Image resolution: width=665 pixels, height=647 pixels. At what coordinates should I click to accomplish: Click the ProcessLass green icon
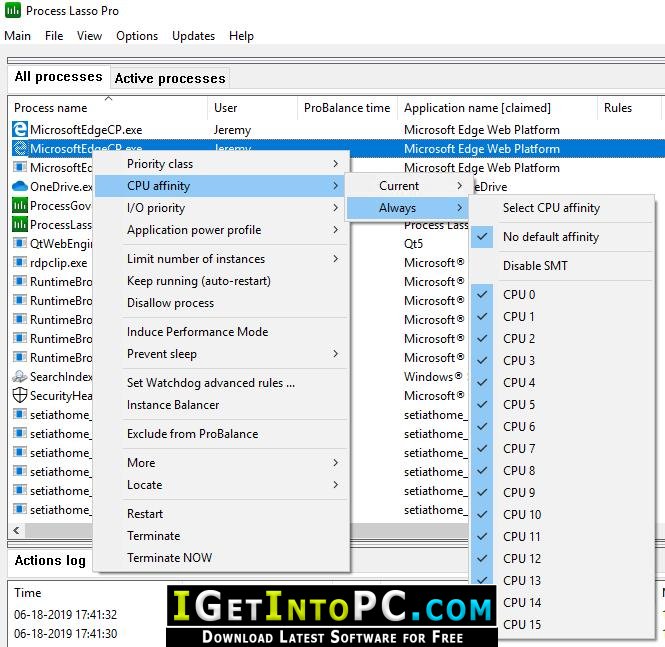click(x=20, y=224)
